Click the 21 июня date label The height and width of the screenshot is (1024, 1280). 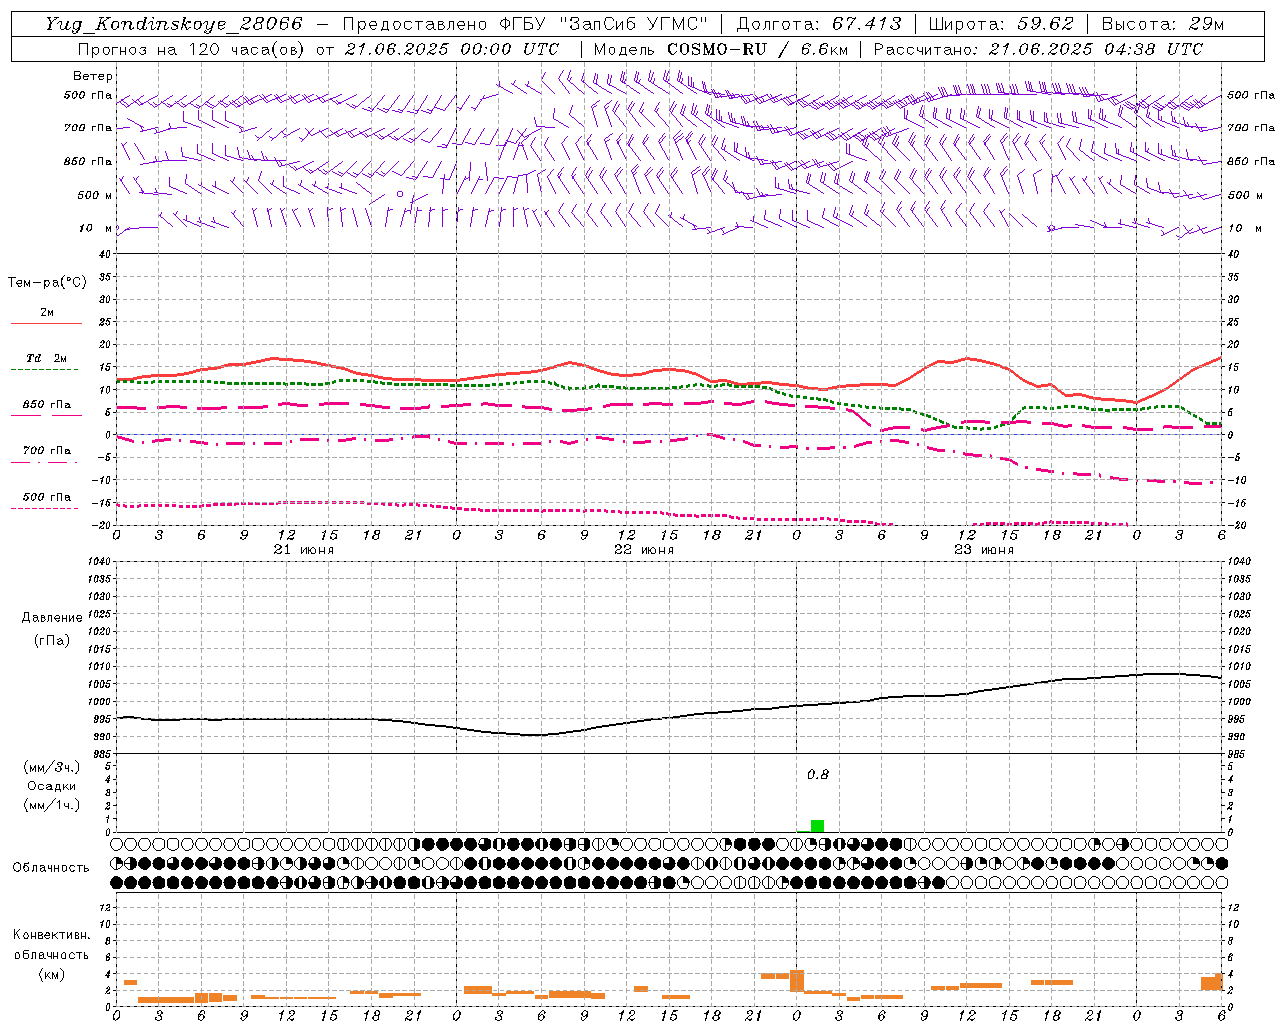[x=304, y=550]
